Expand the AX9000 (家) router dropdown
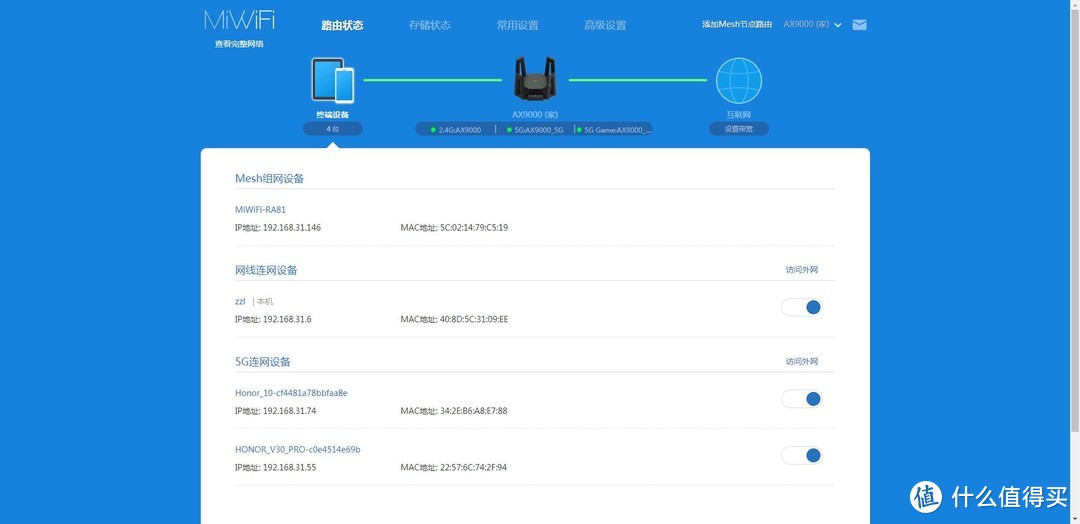The height and width of the screenshot is (524, 1080). 813,24
